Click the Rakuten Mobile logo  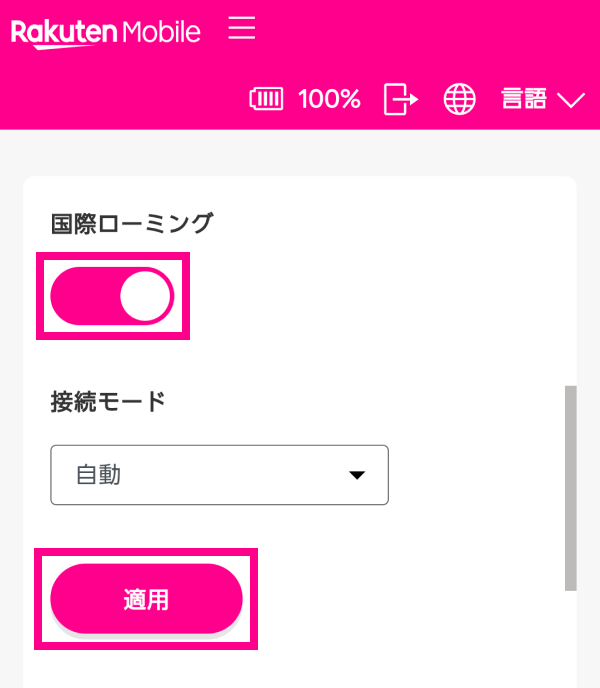(105, 32)
